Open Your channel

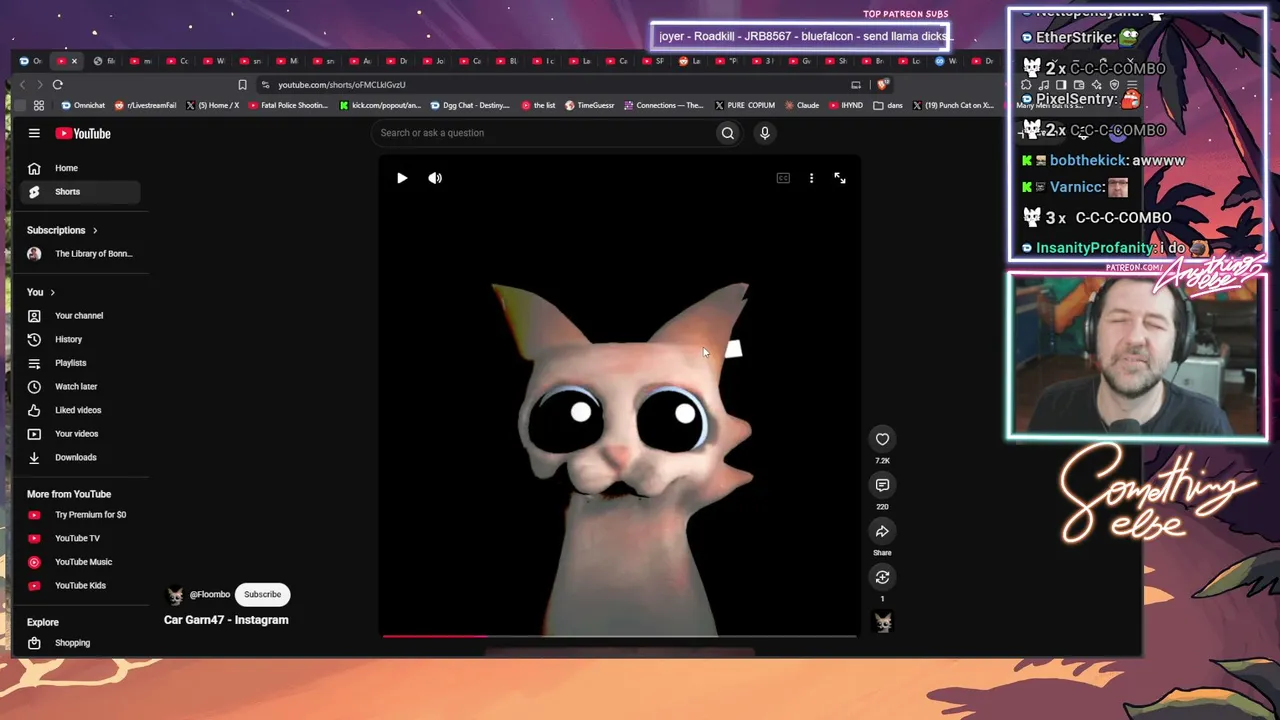tap(80, 316)
